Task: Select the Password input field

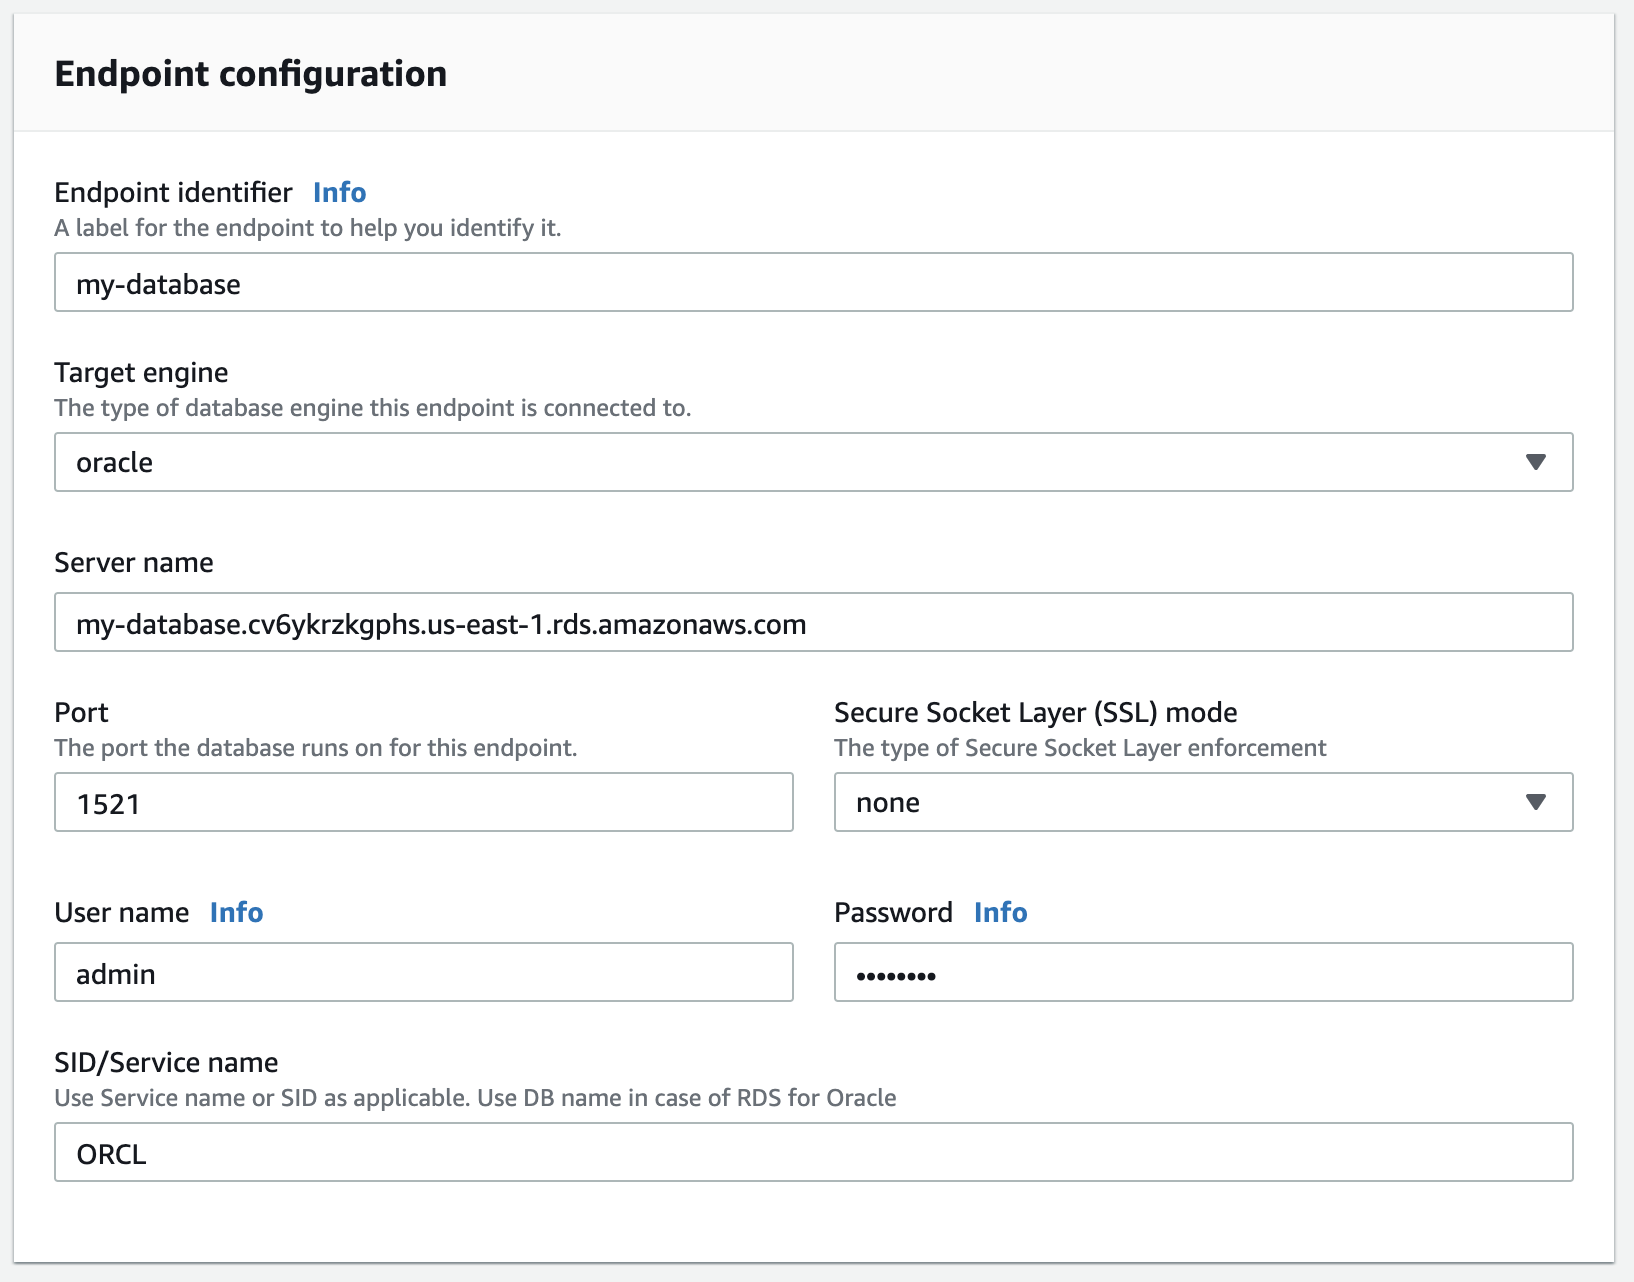Action: pyautogui.click(x=1202, y=972)
